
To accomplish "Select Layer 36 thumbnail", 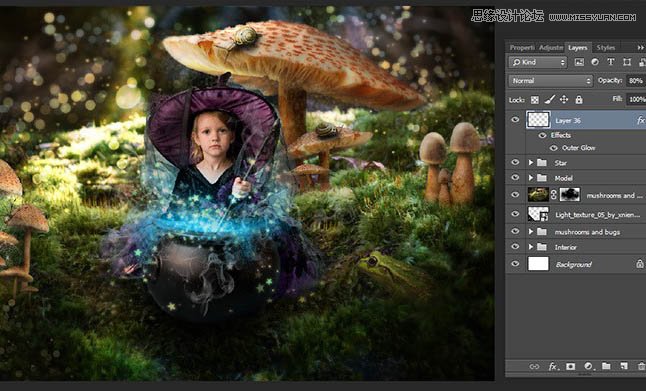I will click(x=538, y=120).
